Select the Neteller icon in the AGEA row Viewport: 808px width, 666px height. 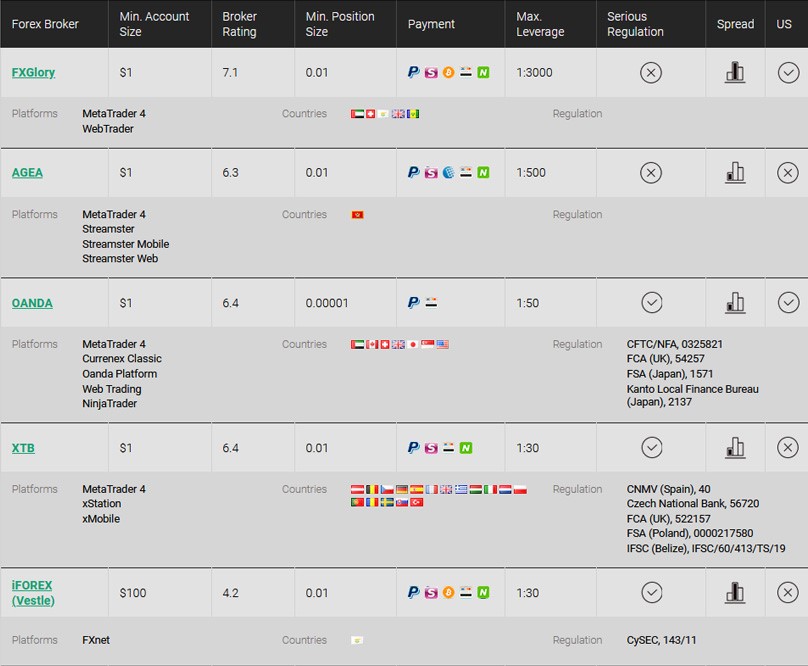click(x=483, y=173)
